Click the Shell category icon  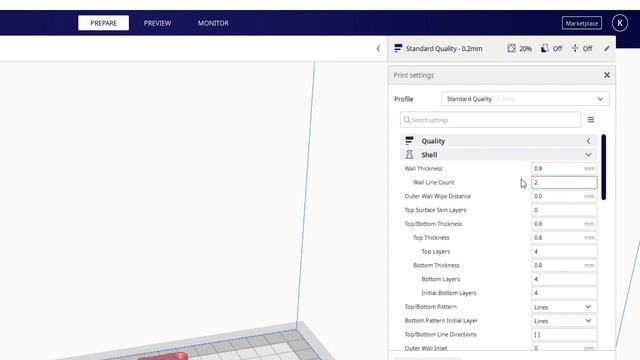[x=409, y=155]
